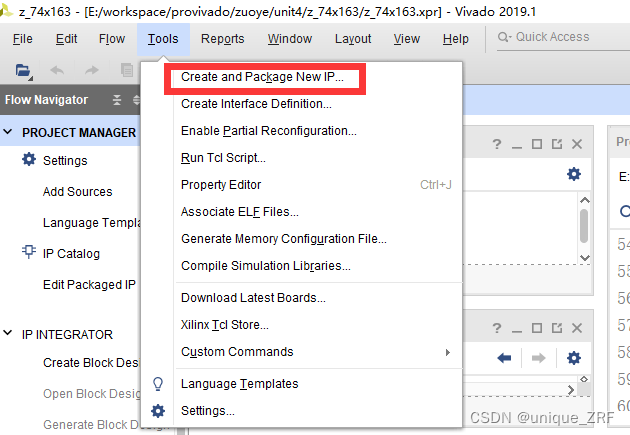The width and height of the screenshot is (630, 435).
Task: Close the lower panel
Action: coord(577,328)
